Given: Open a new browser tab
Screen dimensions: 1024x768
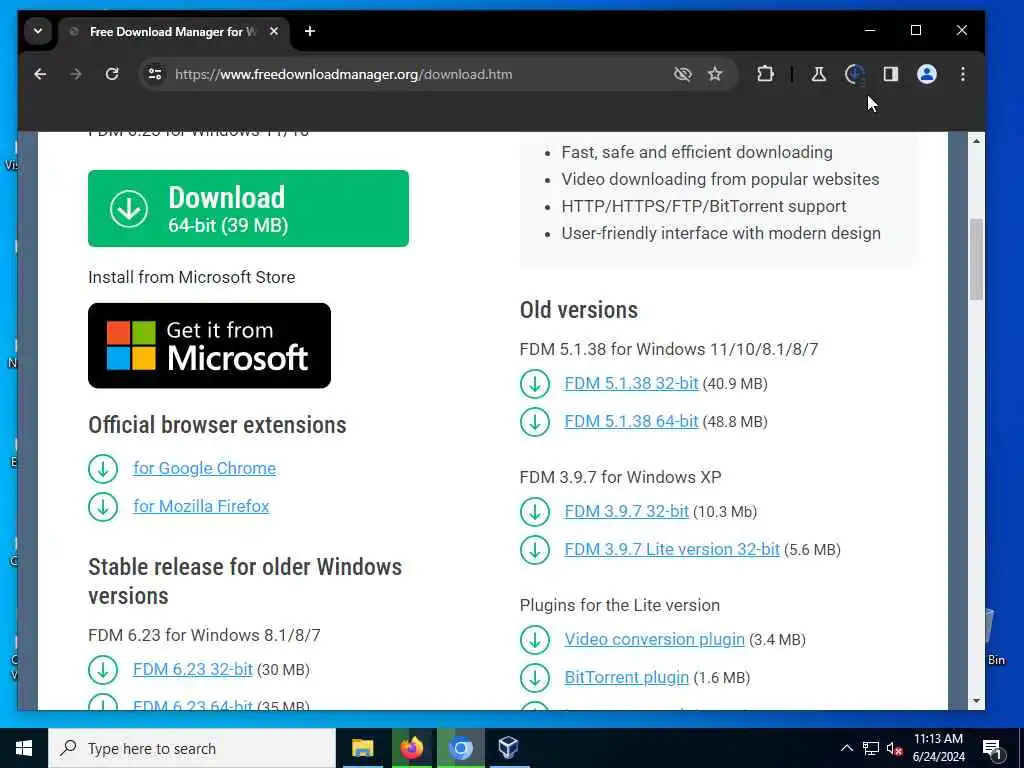Looking at the screenshot, I should pyautogui.click(x=310, y=31).
